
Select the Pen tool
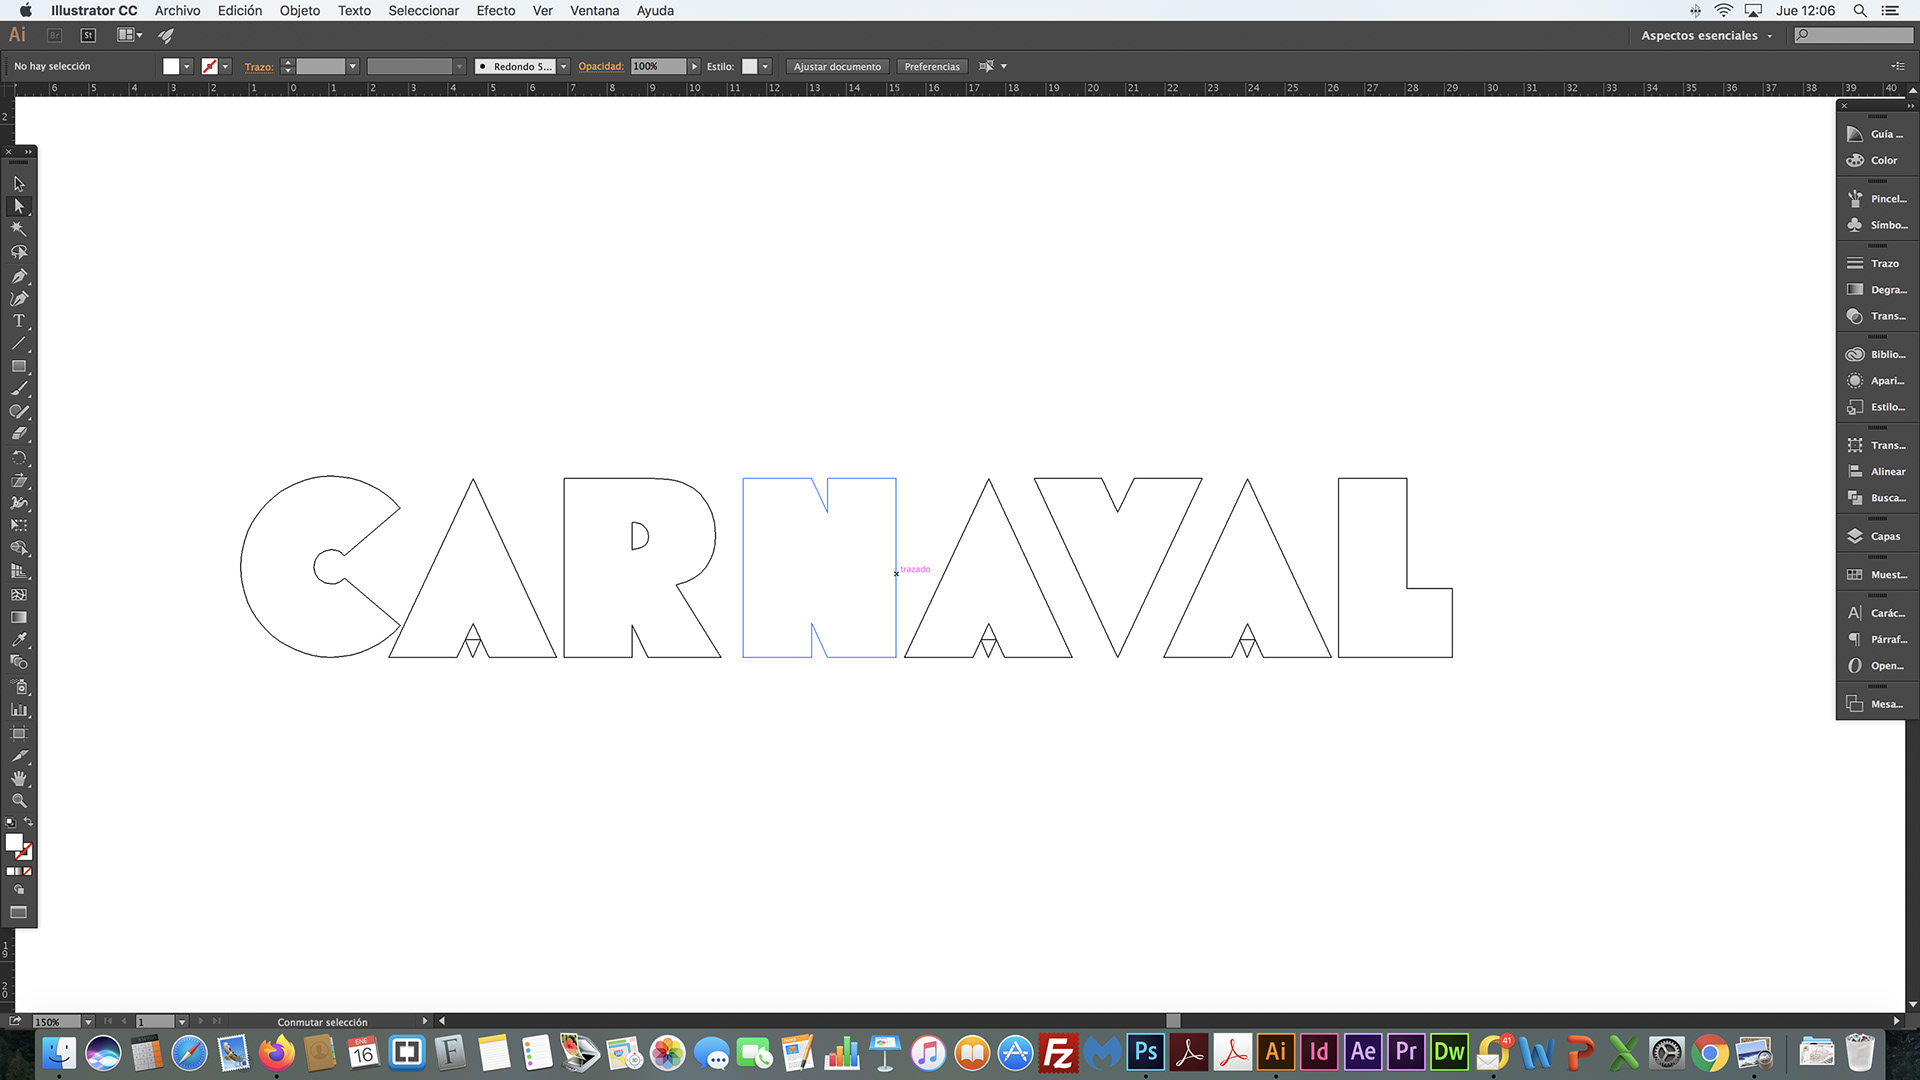19,276
